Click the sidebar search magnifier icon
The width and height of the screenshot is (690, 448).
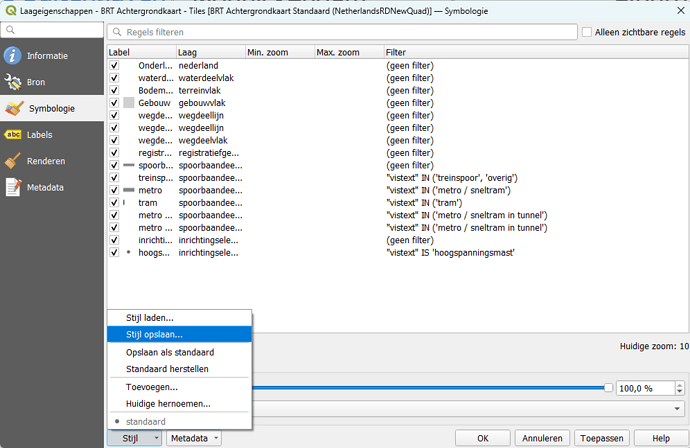click(10, 30)
